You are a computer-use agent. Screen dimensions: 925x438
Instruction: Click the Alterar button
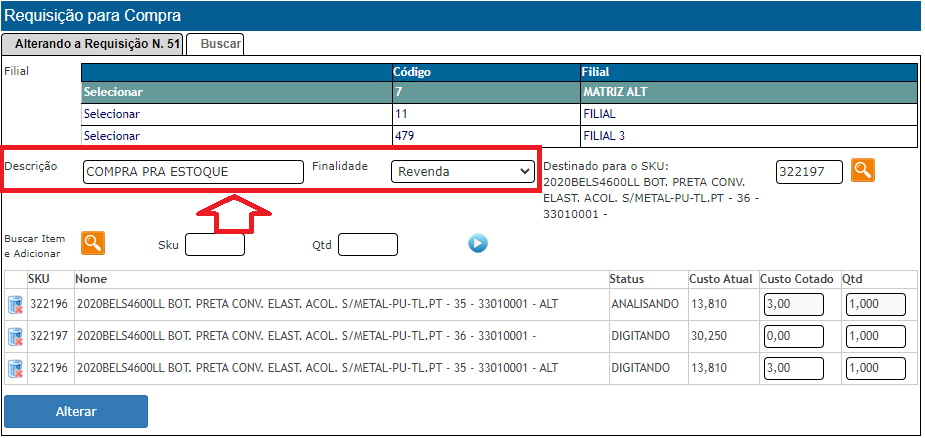click(x=76, y=411)
